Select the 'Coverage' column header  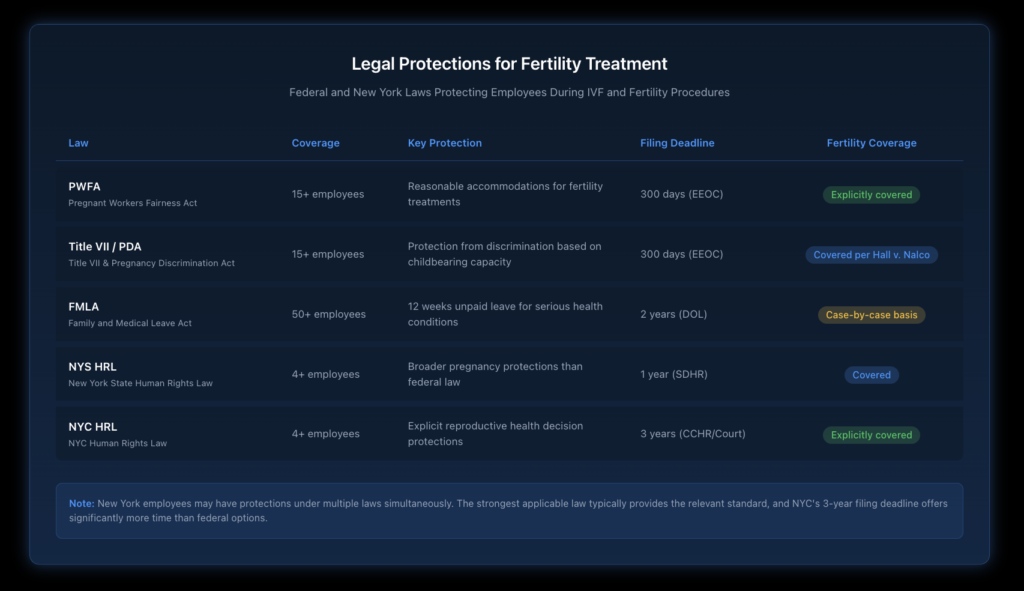(x=315, y=143)
